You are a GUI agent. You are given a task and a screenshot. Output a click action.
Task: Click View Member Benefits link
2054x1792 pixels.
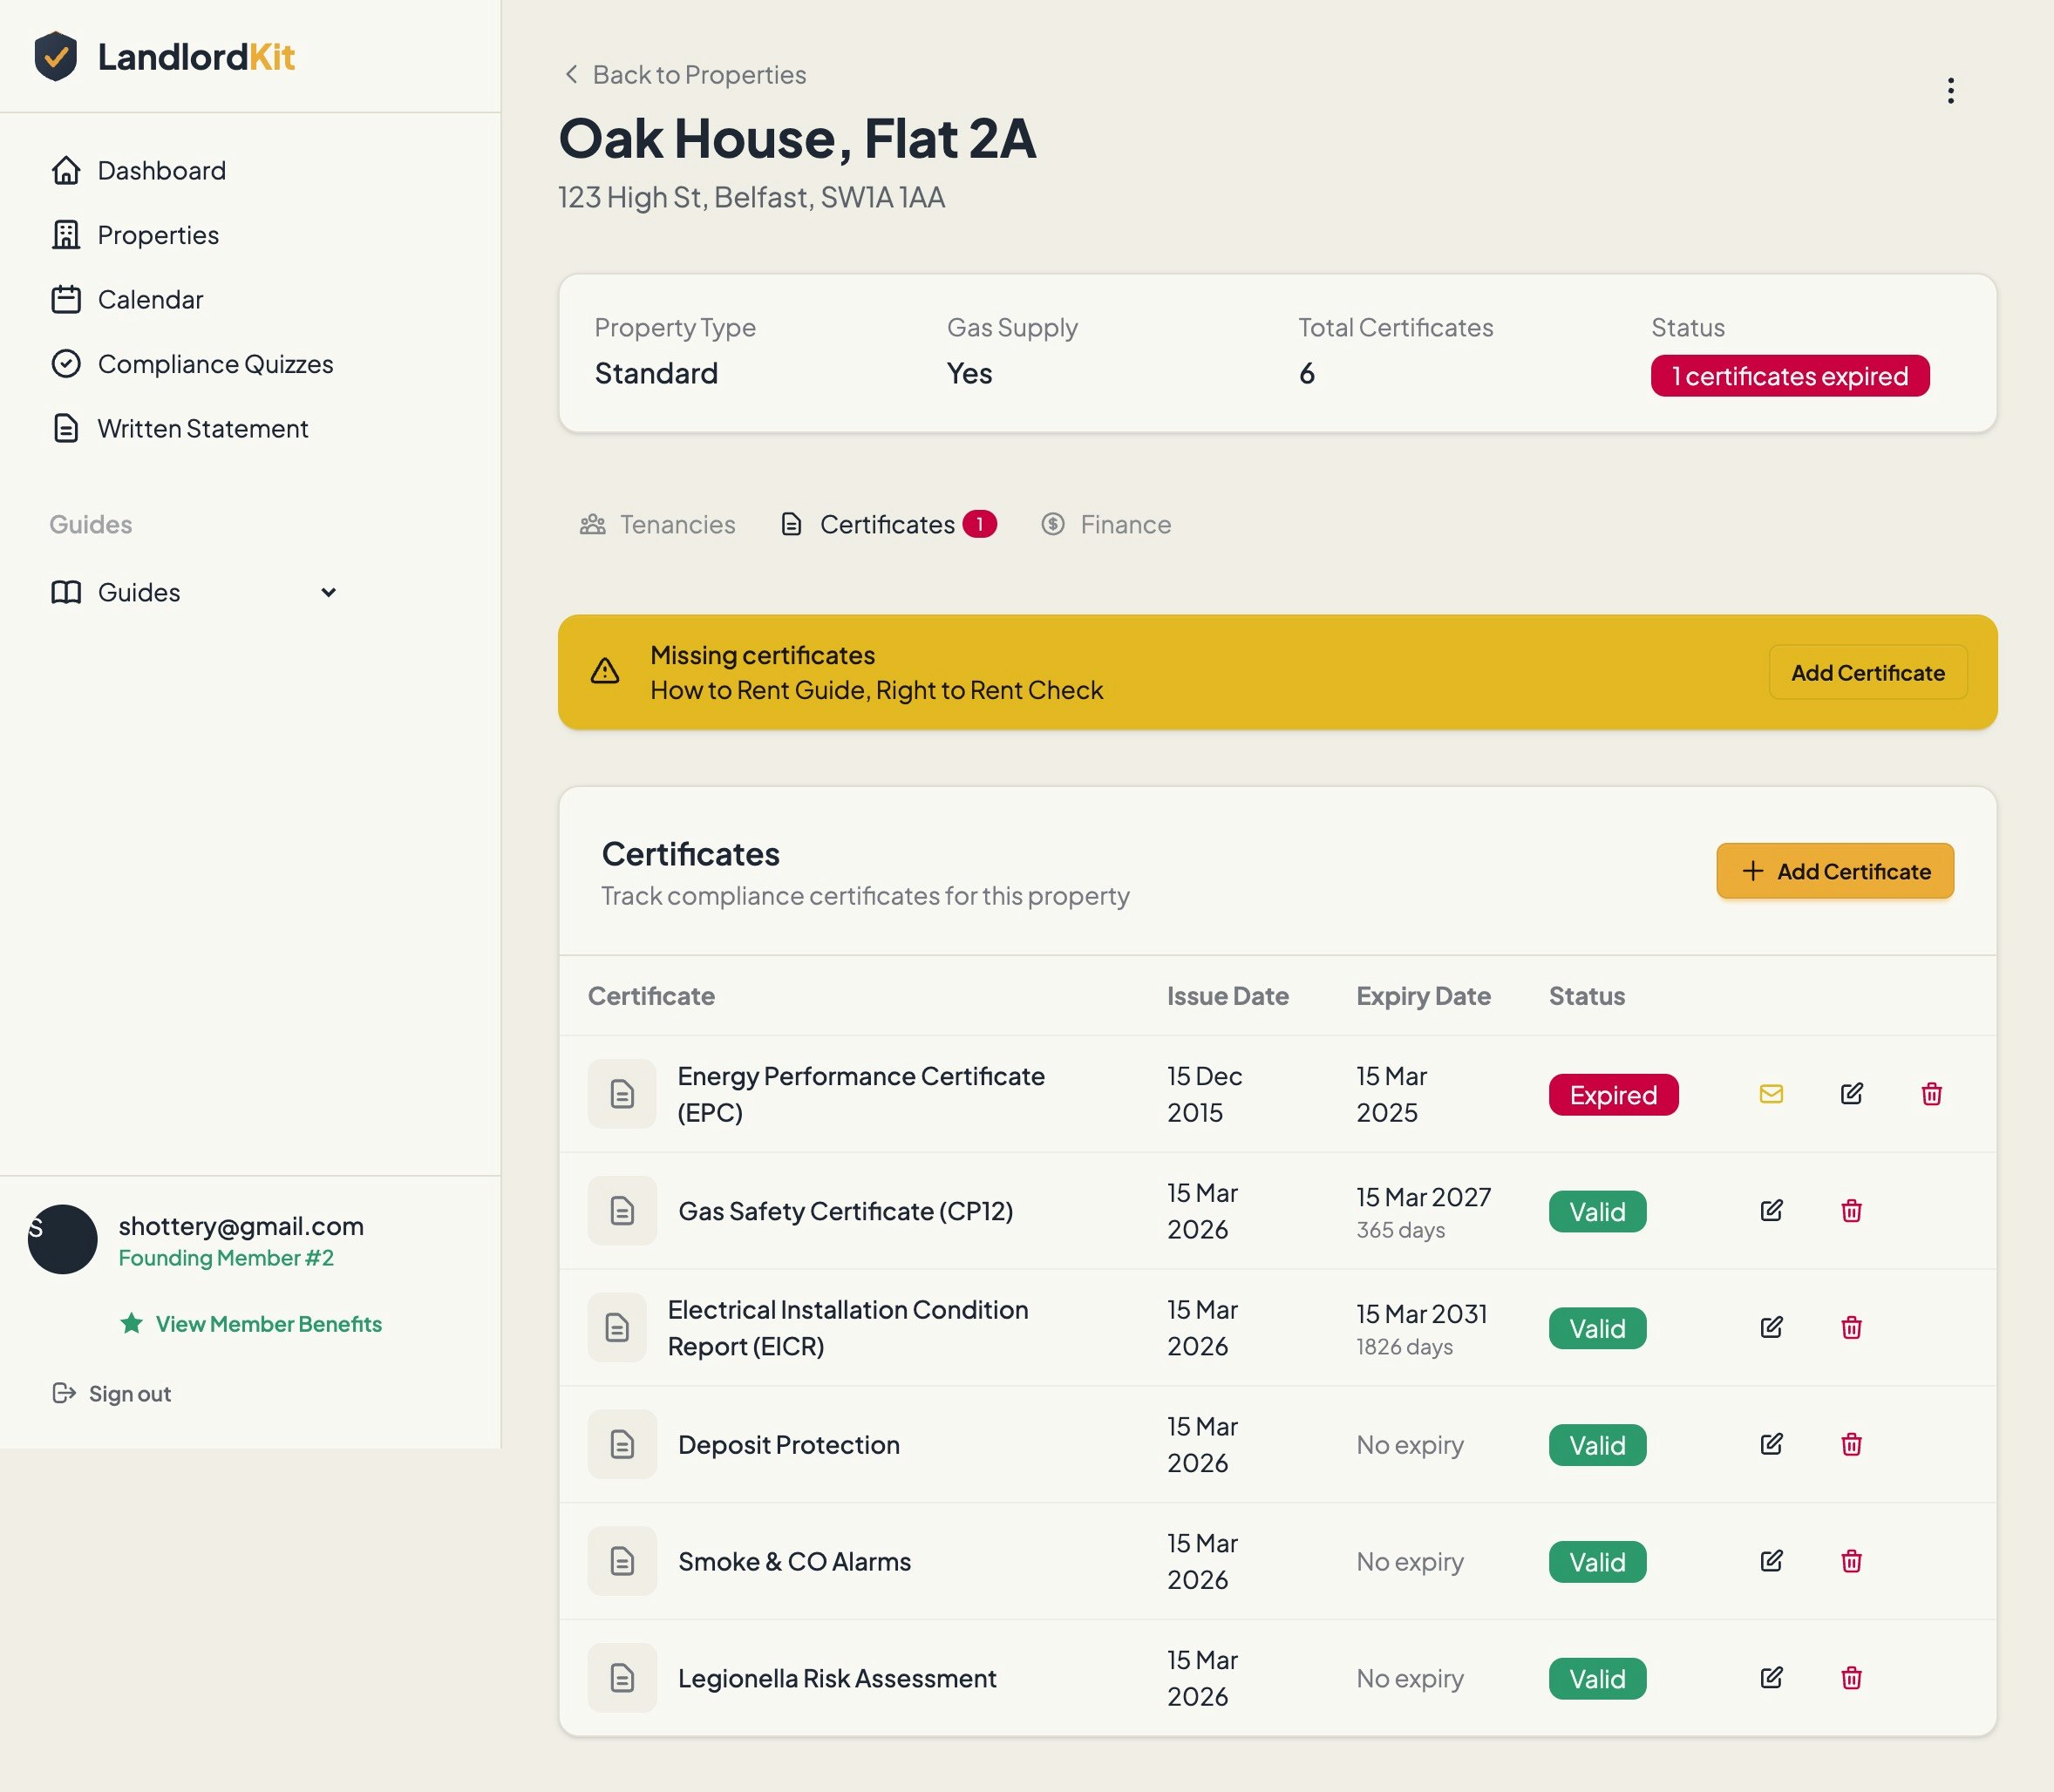tap(268, 1324)
